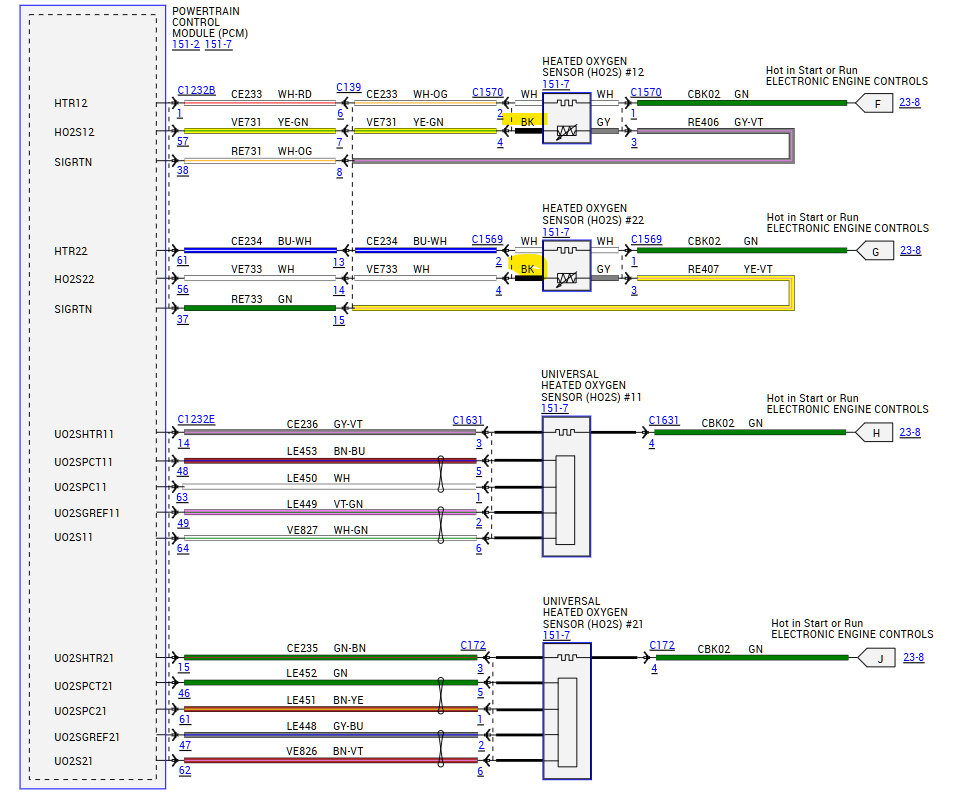This screenshot has height=802, width=955.
Task: Click the HO2S #12 sensor symbol box
Action: coord(566,118)
